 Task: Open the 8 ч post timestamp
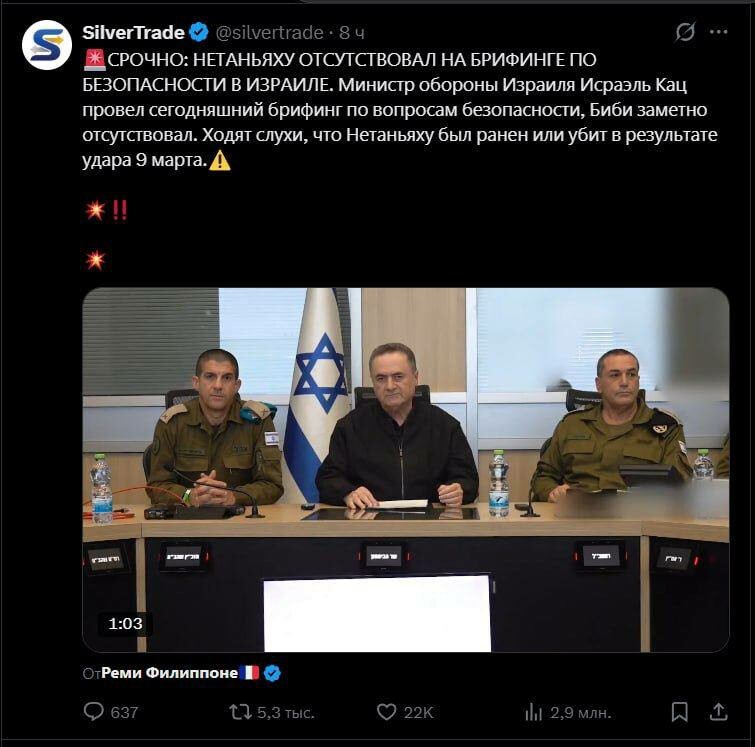352,33
